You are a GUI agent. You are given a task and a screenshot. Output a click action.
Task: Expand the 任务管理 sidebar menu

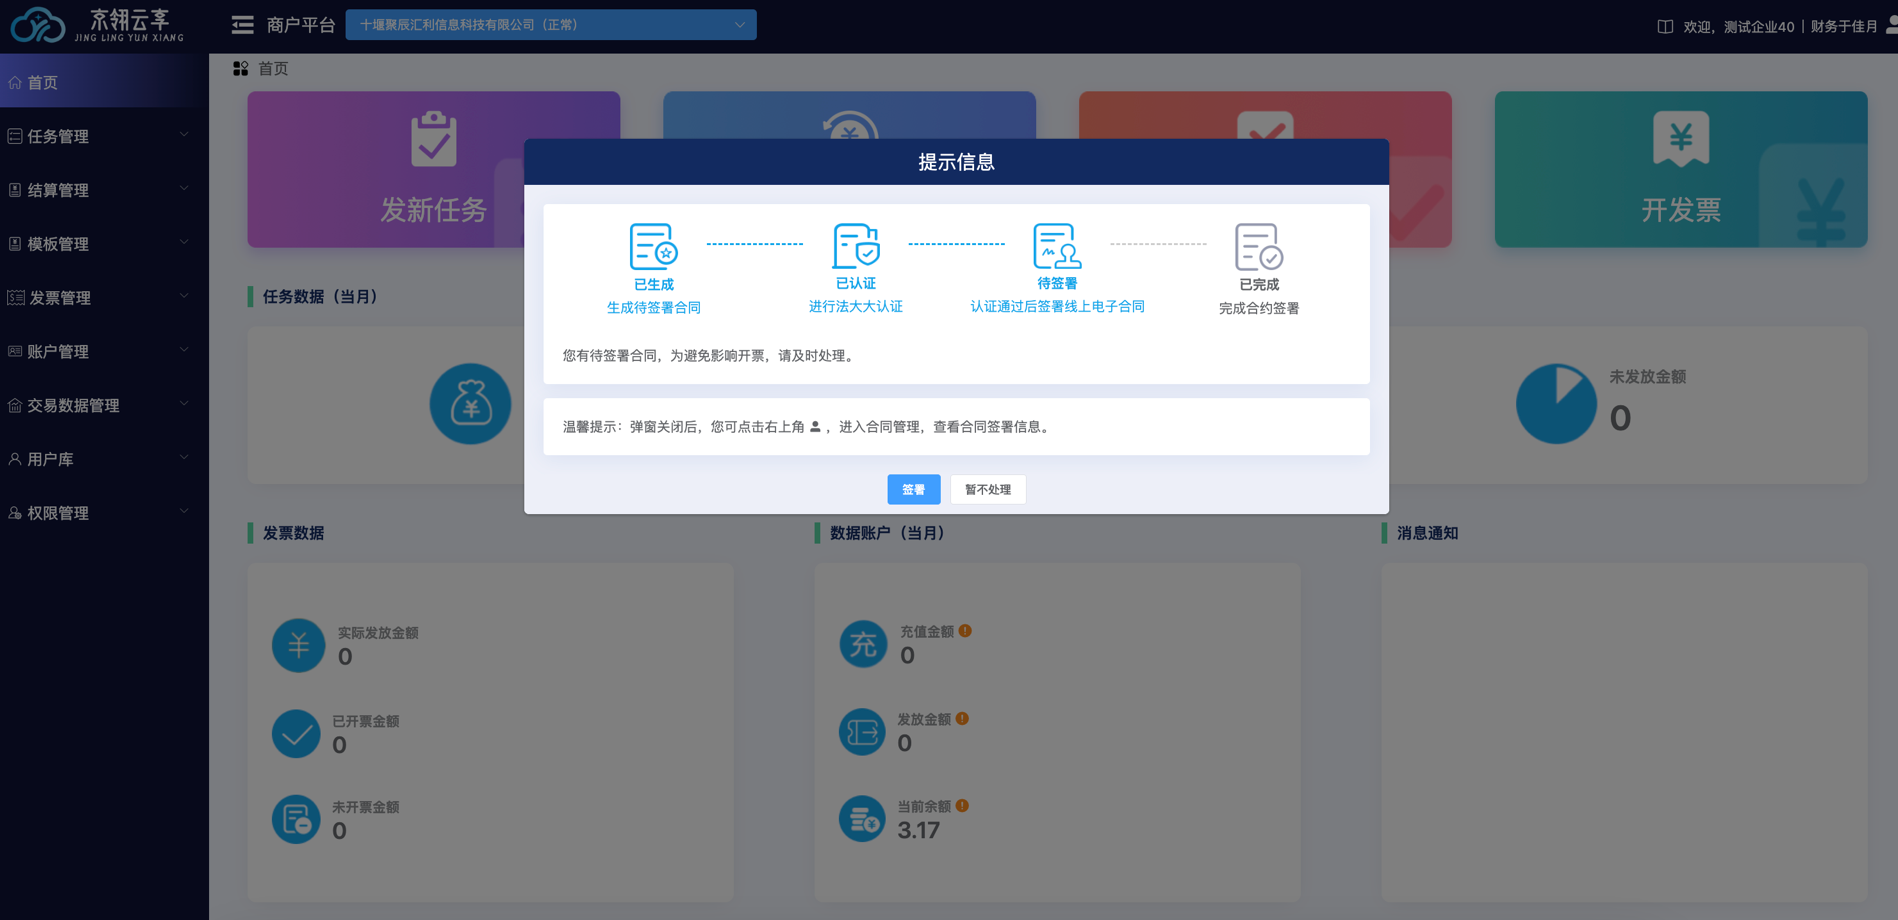pos(100,136)
